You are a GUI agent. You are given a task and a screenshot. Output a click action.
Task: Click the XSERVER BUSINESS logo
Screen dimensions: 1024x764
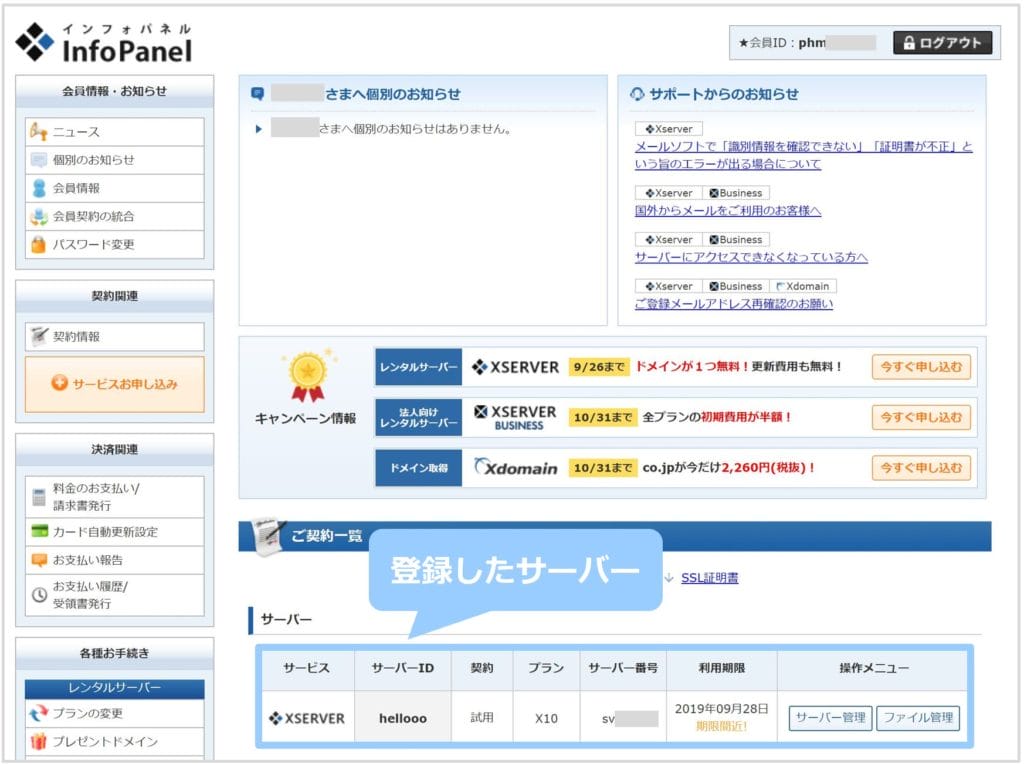515,417
